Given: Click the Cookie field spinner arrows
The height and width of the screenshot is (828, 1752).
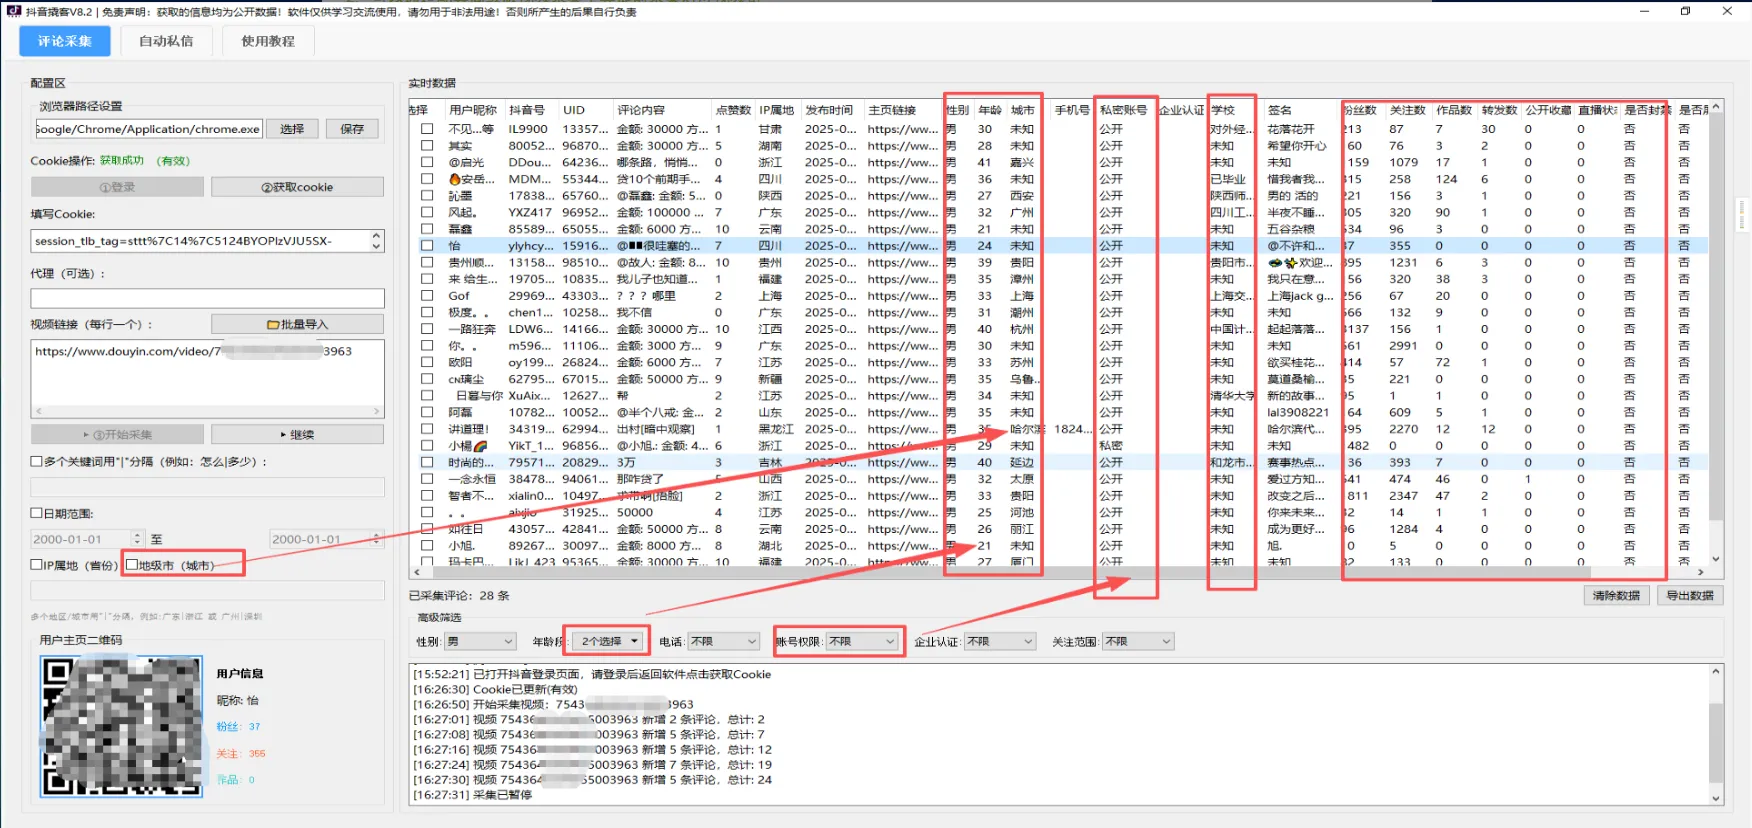Looking at the screenshot, I should click(377, 241).
